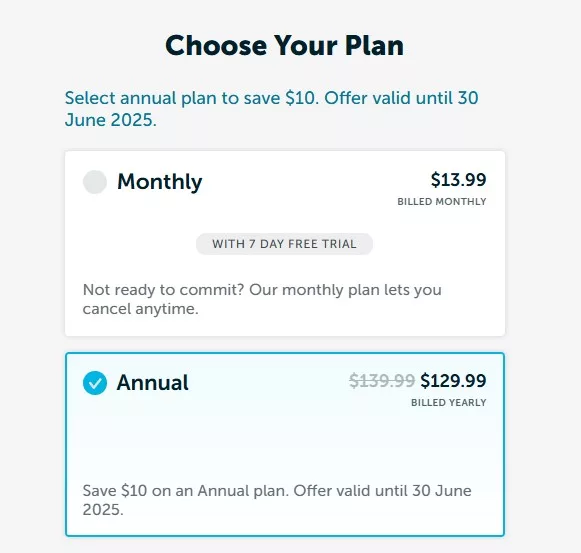Click the Annual plan title text
The height and width of the screenshot is (553, 581).
153,383
